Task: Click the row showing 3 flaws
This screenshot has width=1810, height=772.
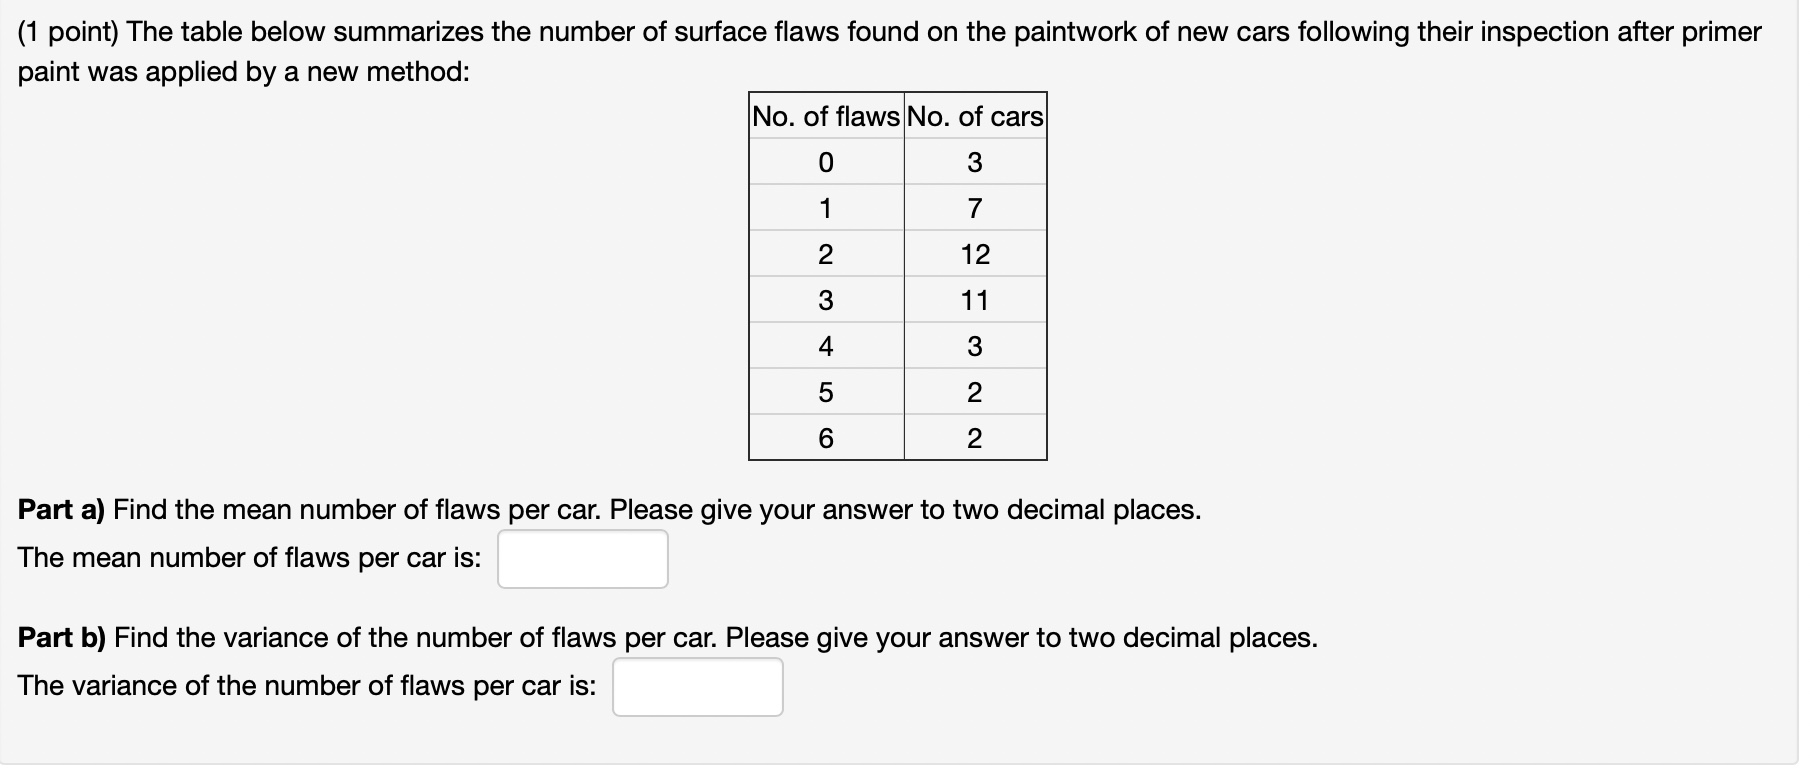Action: coord(826,300)
